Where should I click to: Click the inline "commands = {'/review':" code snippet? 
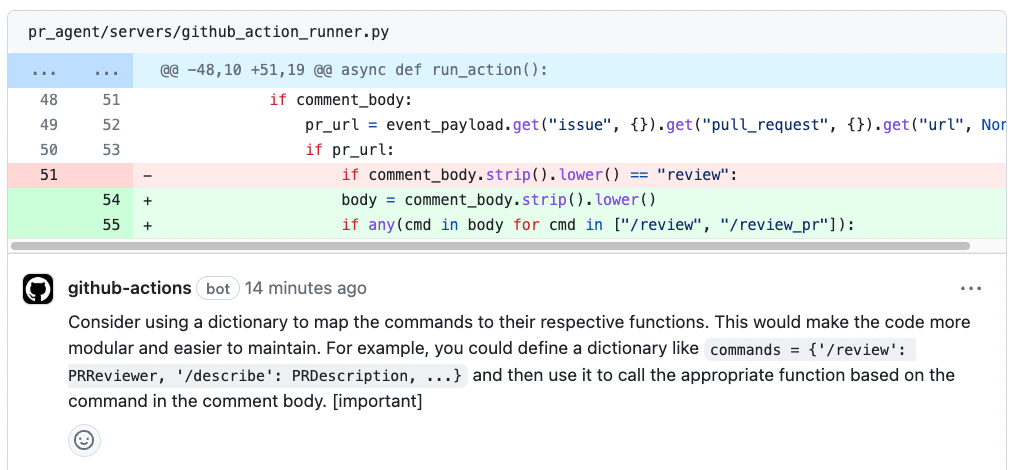[x=810, y=350]
